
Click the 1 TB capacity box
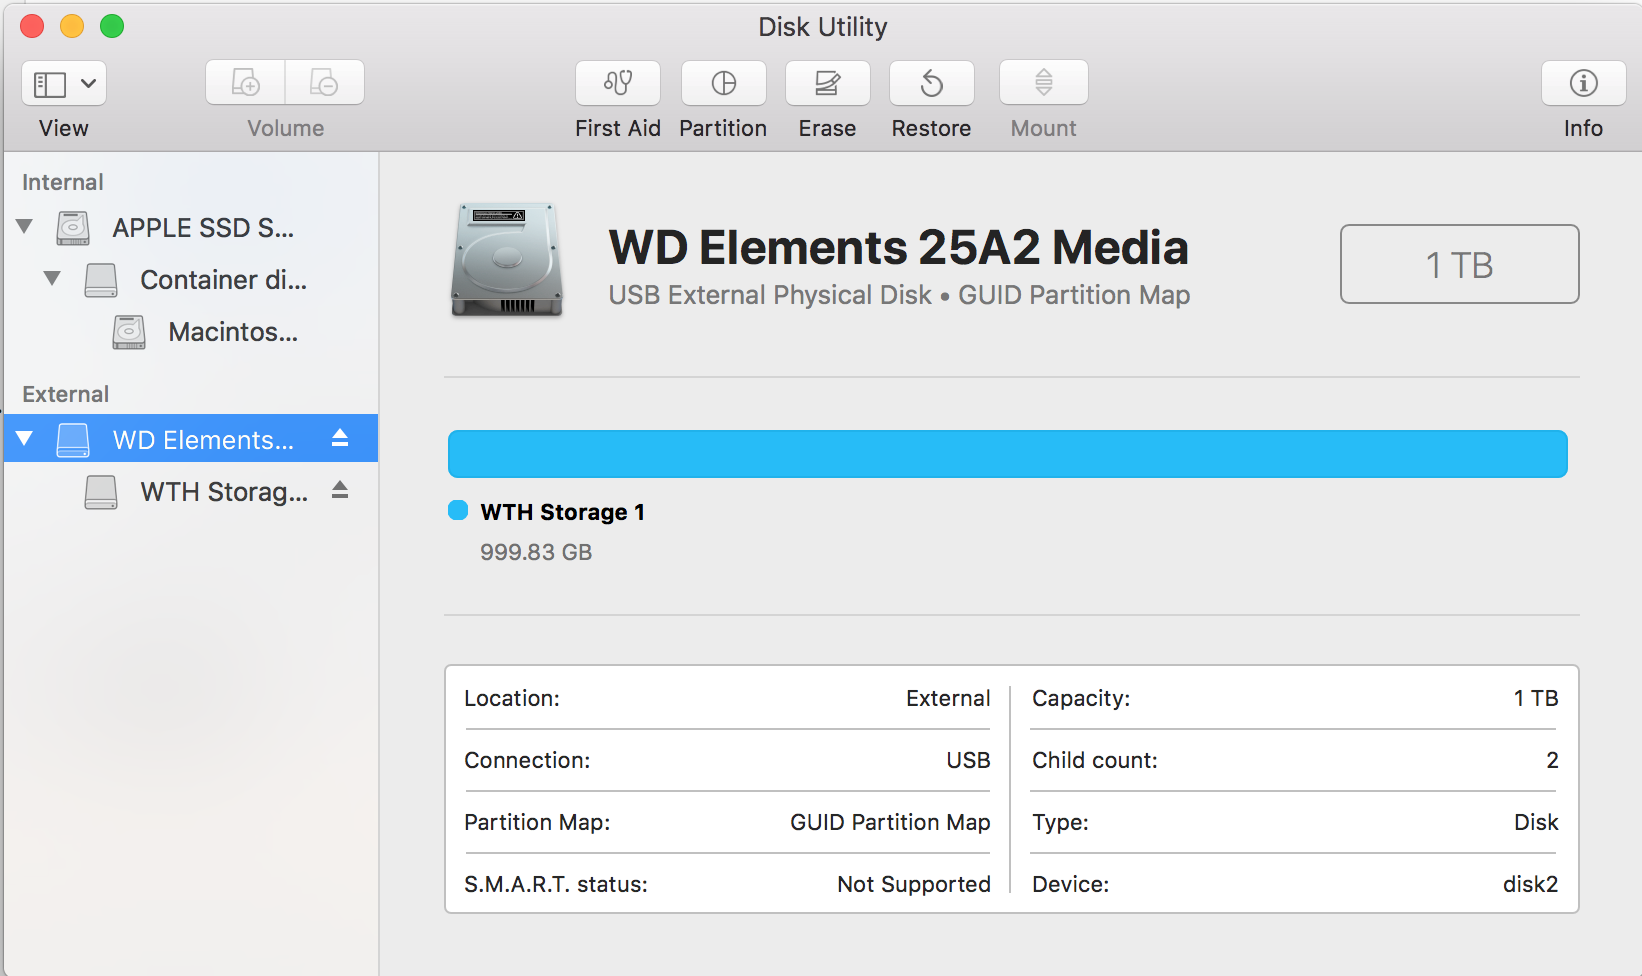click(x=1459, y=264)
